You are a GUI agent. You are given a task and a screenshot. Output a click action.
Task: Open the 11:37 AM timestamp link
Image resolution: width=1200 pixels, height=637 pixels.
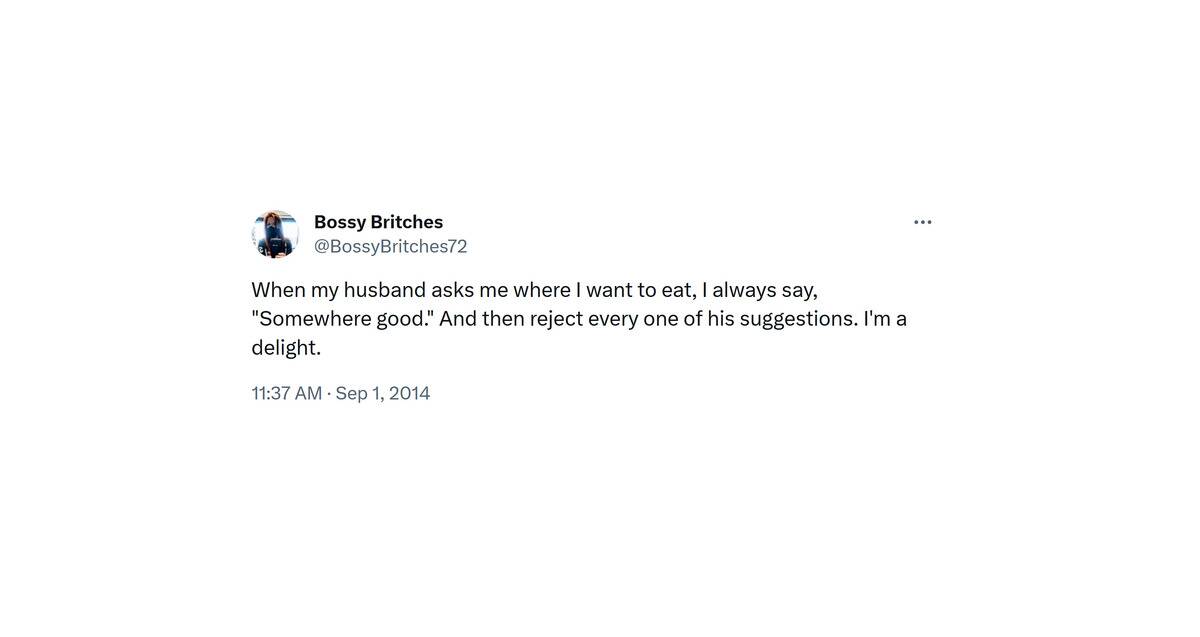click(x=286, y=393)
